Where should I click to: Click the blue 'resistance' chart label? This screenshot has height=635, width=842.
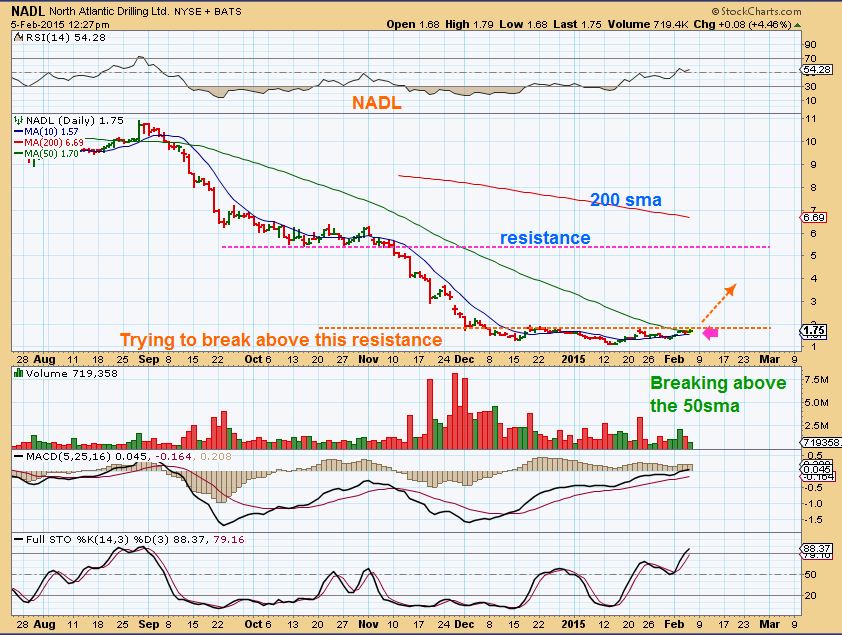tap(545, 237)
